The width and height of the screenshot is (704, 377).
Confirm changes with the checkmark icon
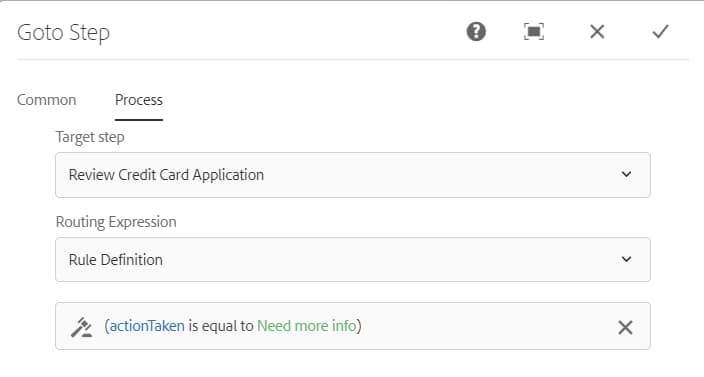tap(660, 32)
